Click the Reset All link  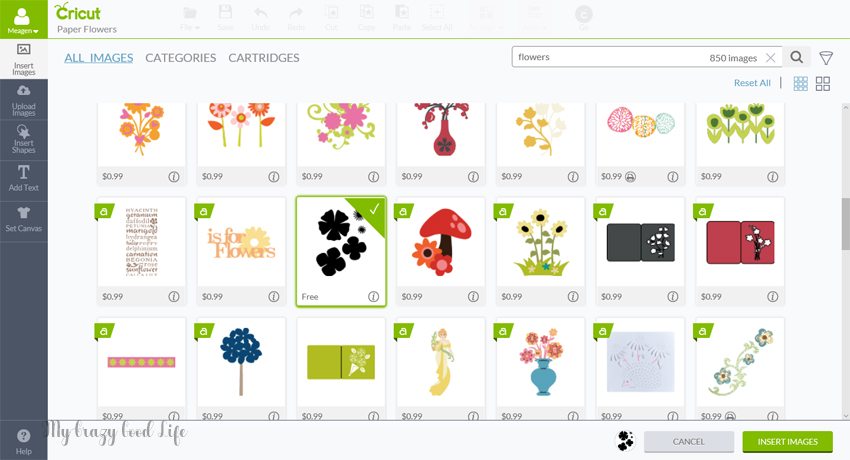click(752, 83)
